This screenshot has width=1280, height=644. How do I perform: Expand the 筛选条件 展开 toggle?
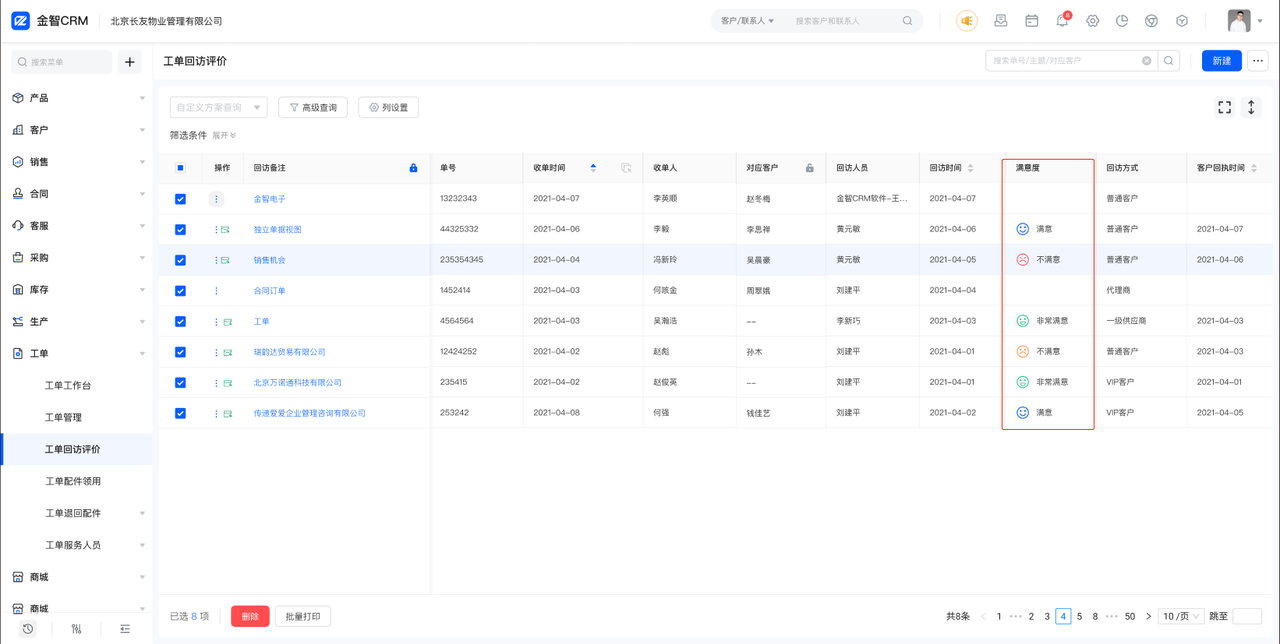click(x=224, y=135)
